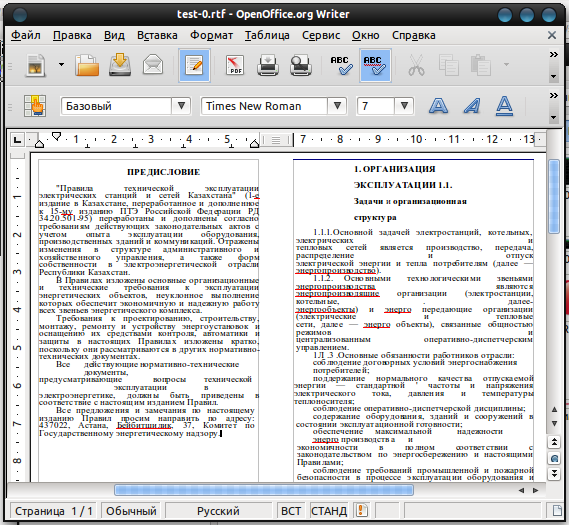Toggle Bold formatting

(x=438, y=106)
